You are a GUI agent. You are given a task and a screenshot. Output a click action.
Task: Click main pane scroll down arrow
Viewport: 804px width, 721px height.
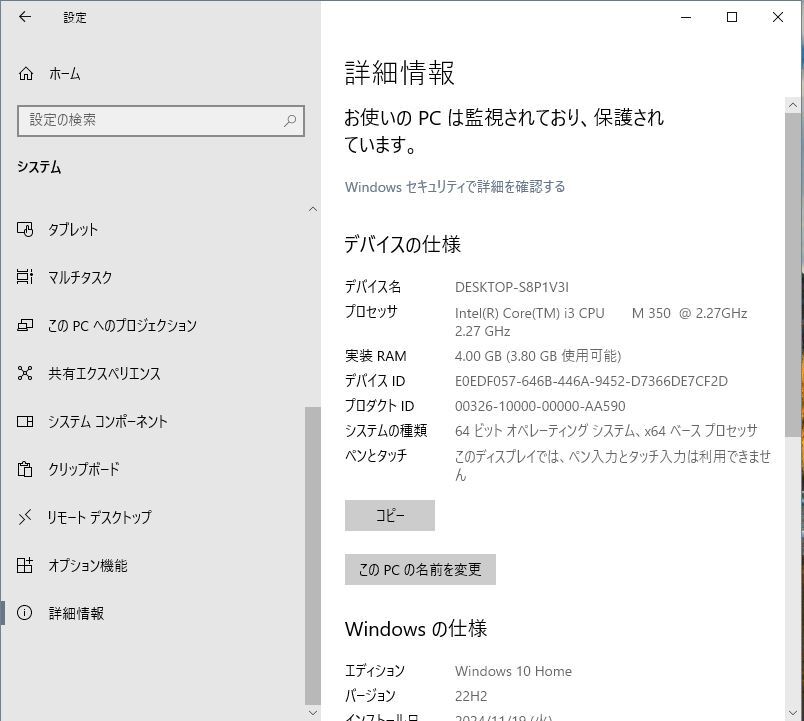(793, 712)
